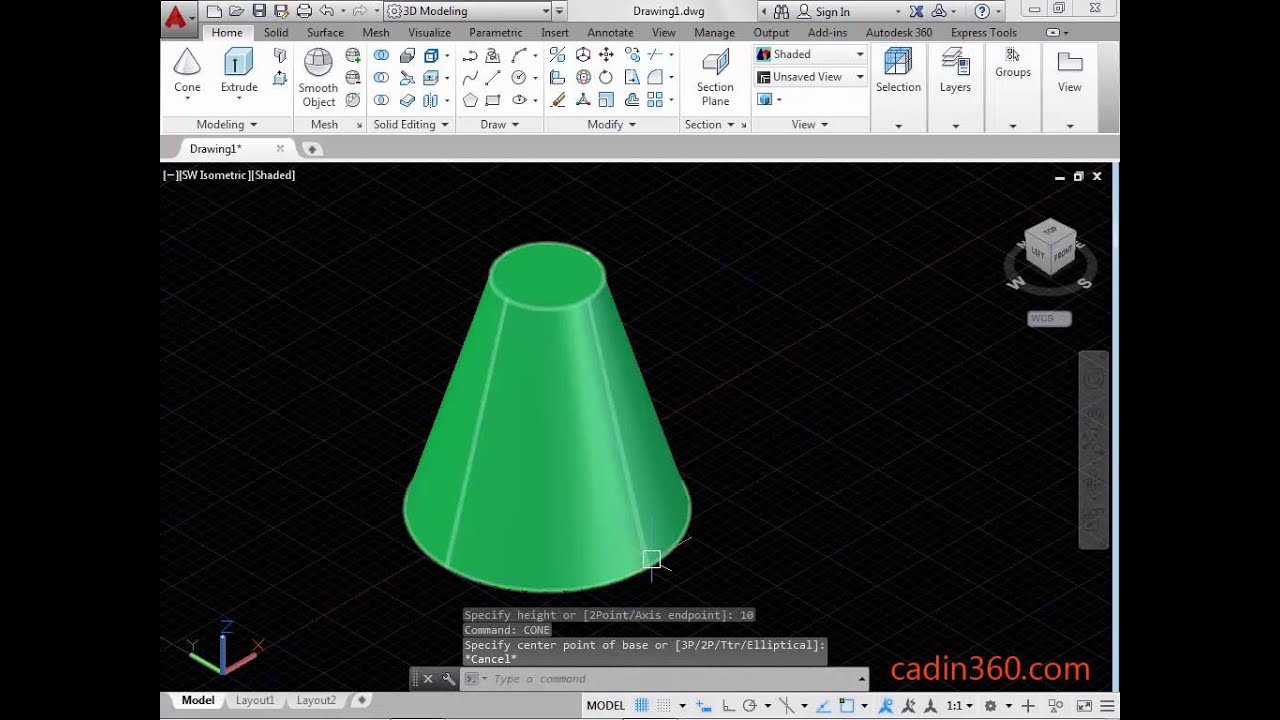Toggle the grid display in status bar
The width and height of the screenshot is (1280, 720).
tap(642, 705)
